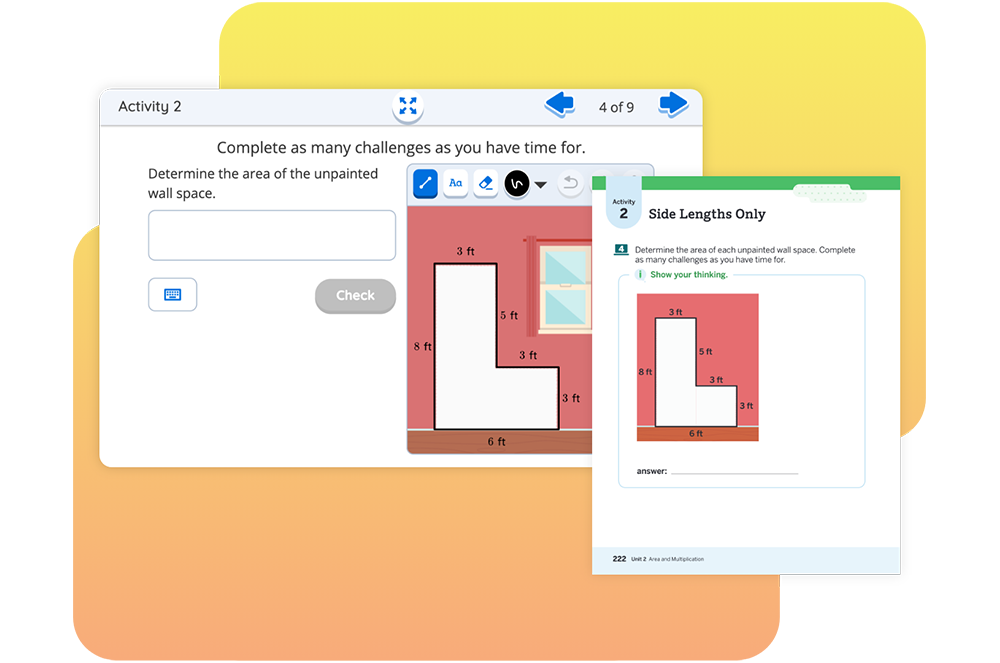The image size is (1000, 663).
Task: Click the blue forward navigation arrow
Action: (x=673, y=105)
